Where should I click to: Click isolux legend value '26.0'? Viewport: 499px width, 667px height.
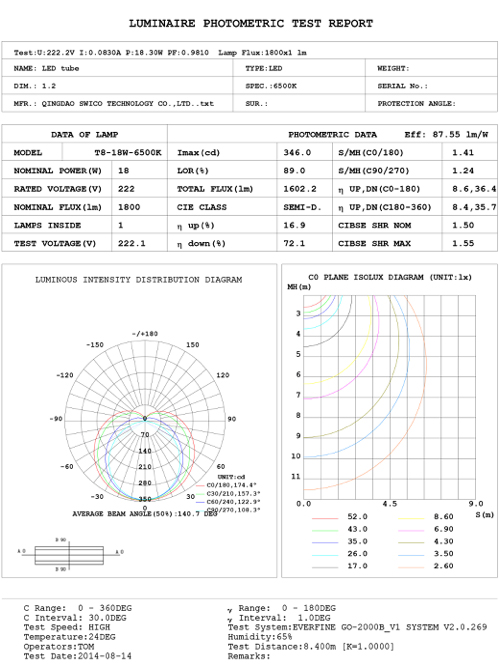[357, 554]
